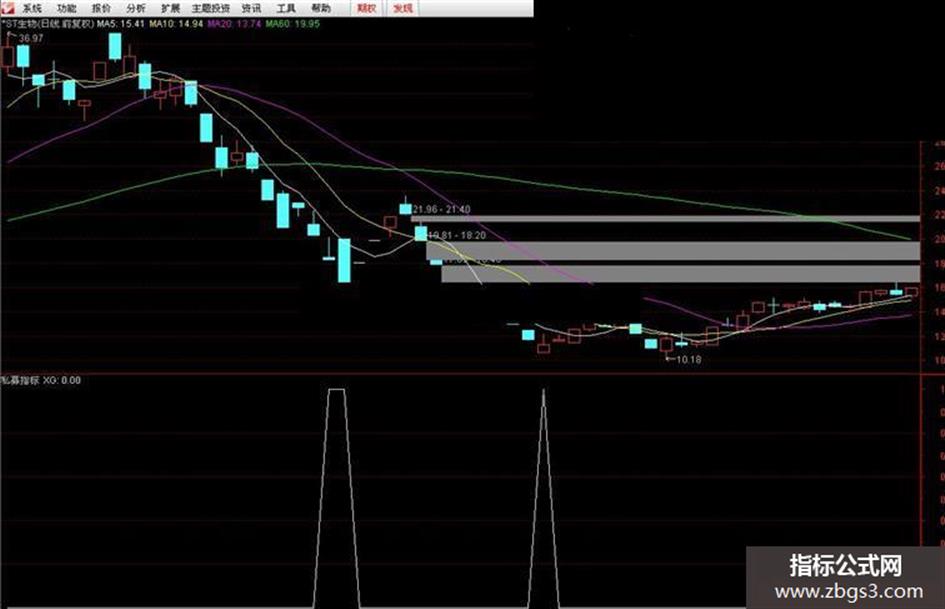Open the 分析 menu
945x609 pixels.
(136, 8)
